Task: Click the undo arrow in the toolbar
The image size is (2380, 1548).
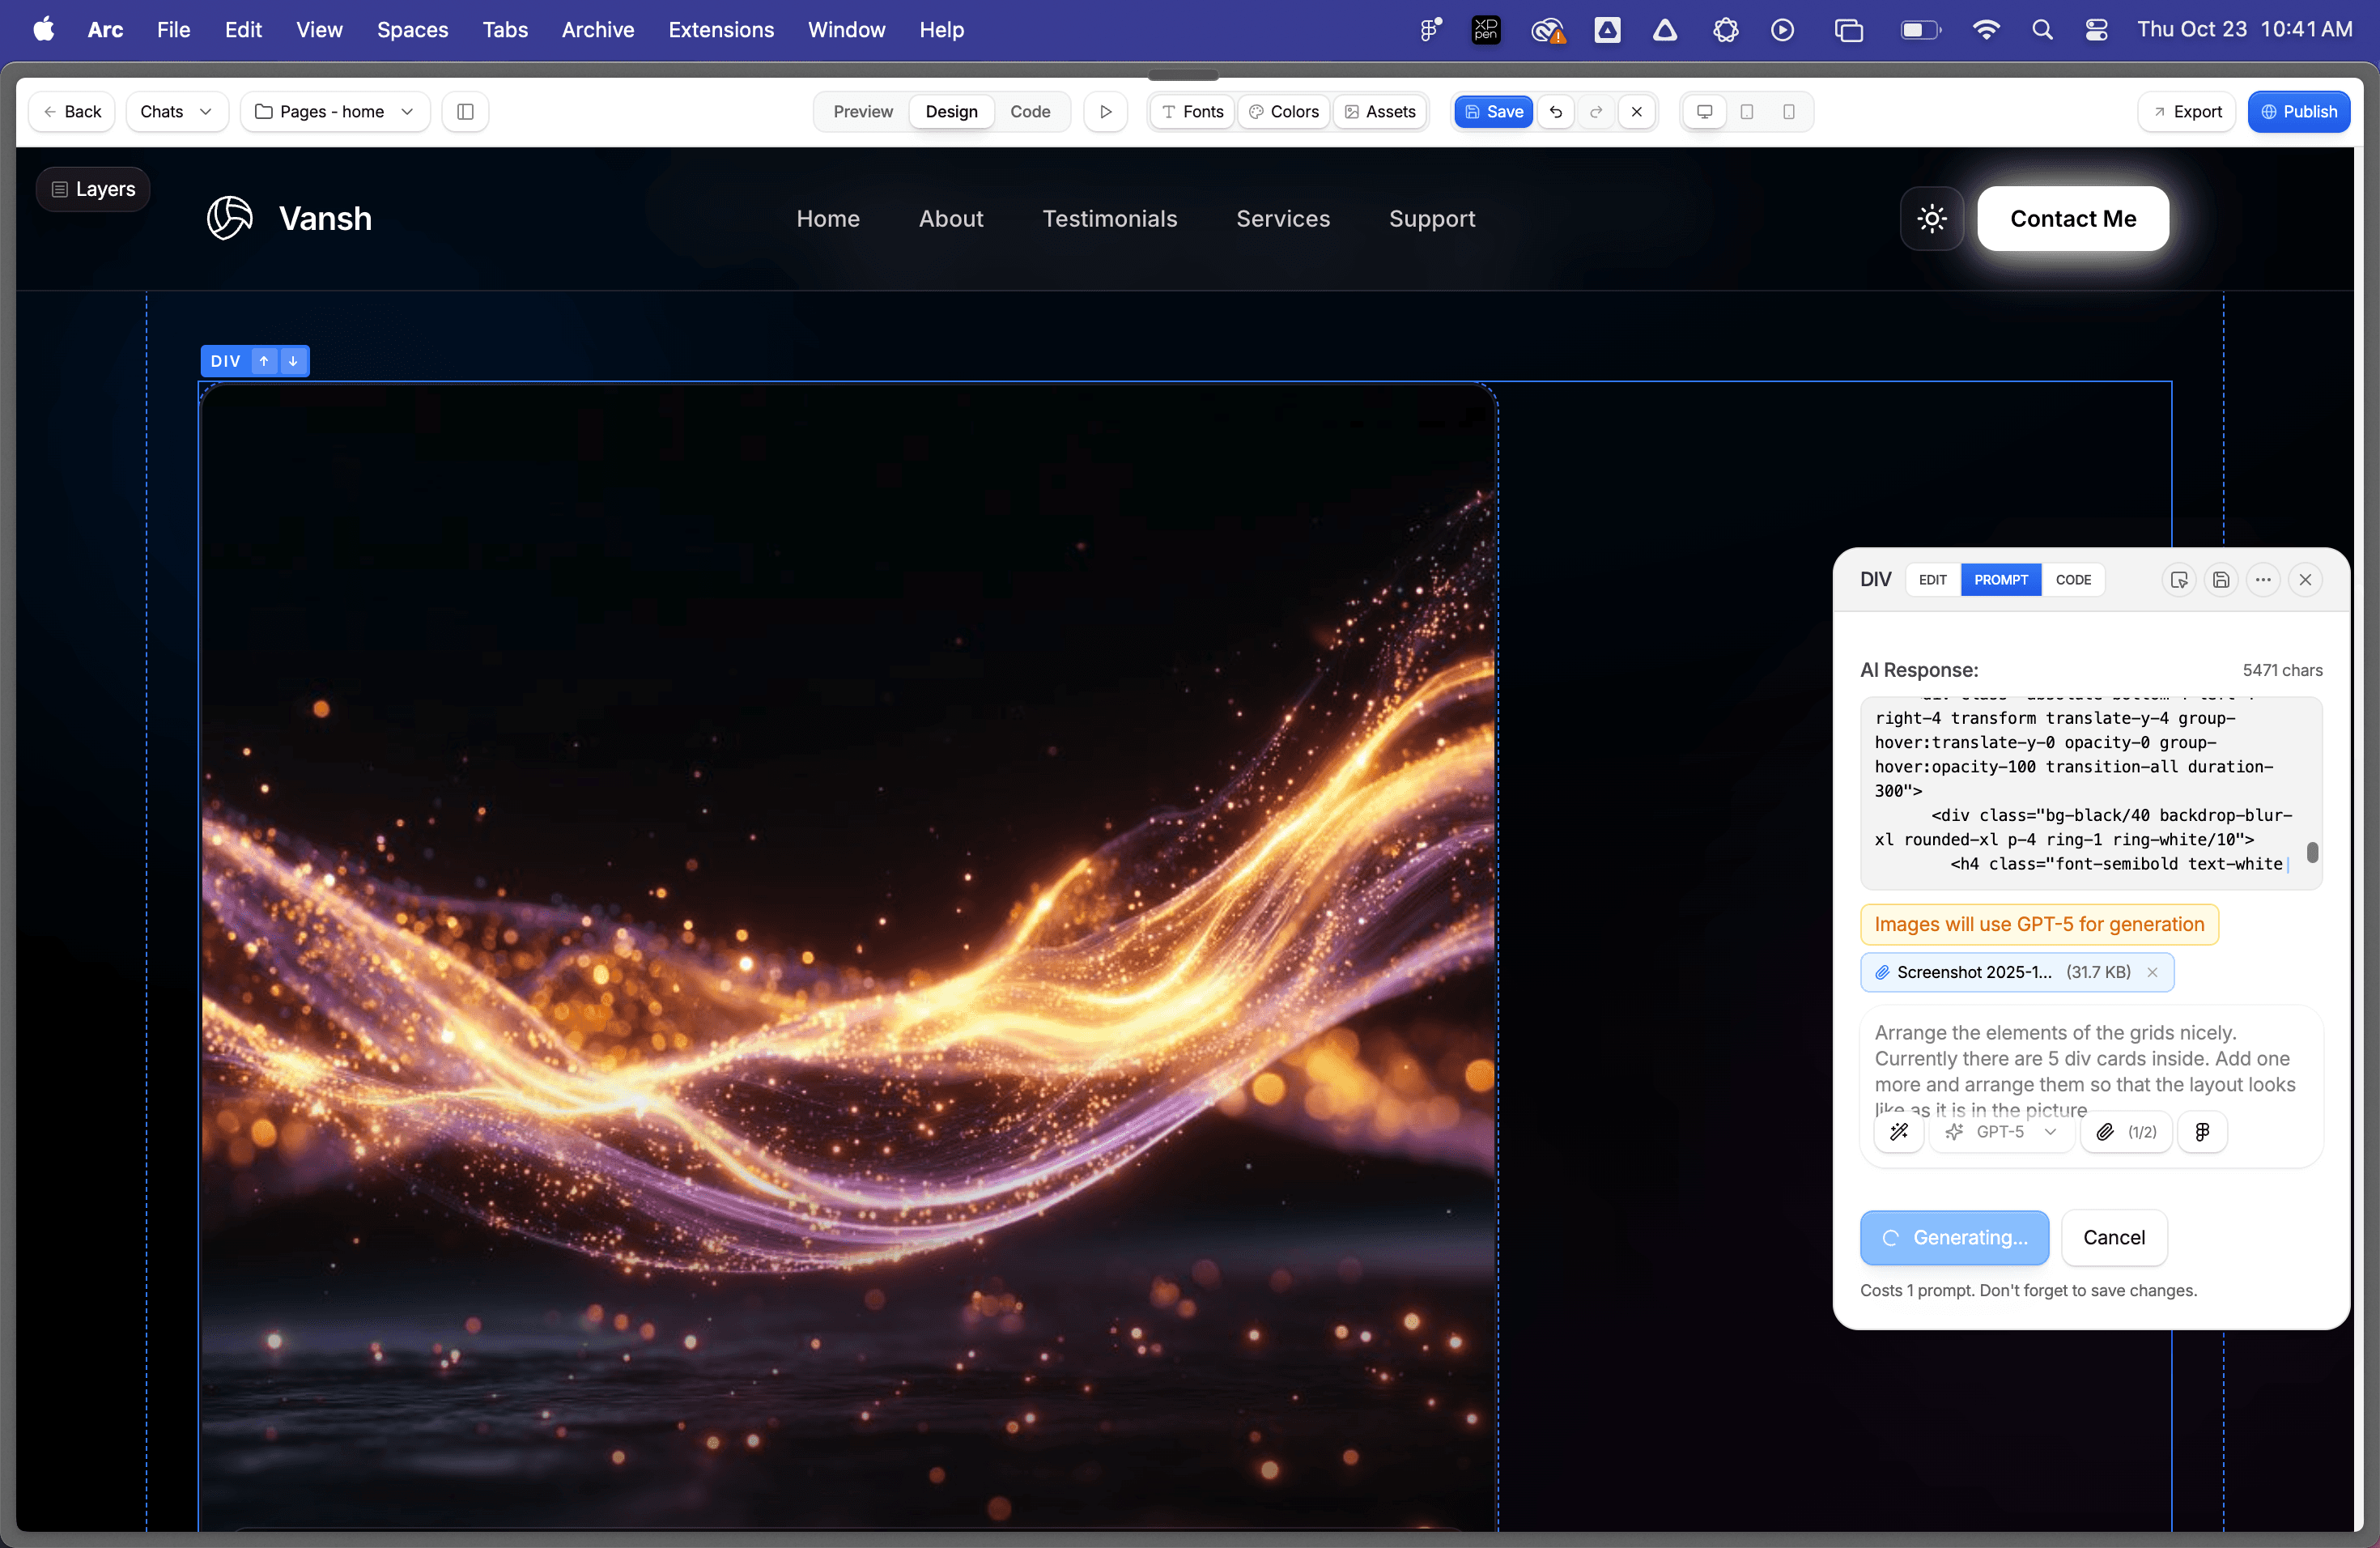Action: (x=1556, y=112)
